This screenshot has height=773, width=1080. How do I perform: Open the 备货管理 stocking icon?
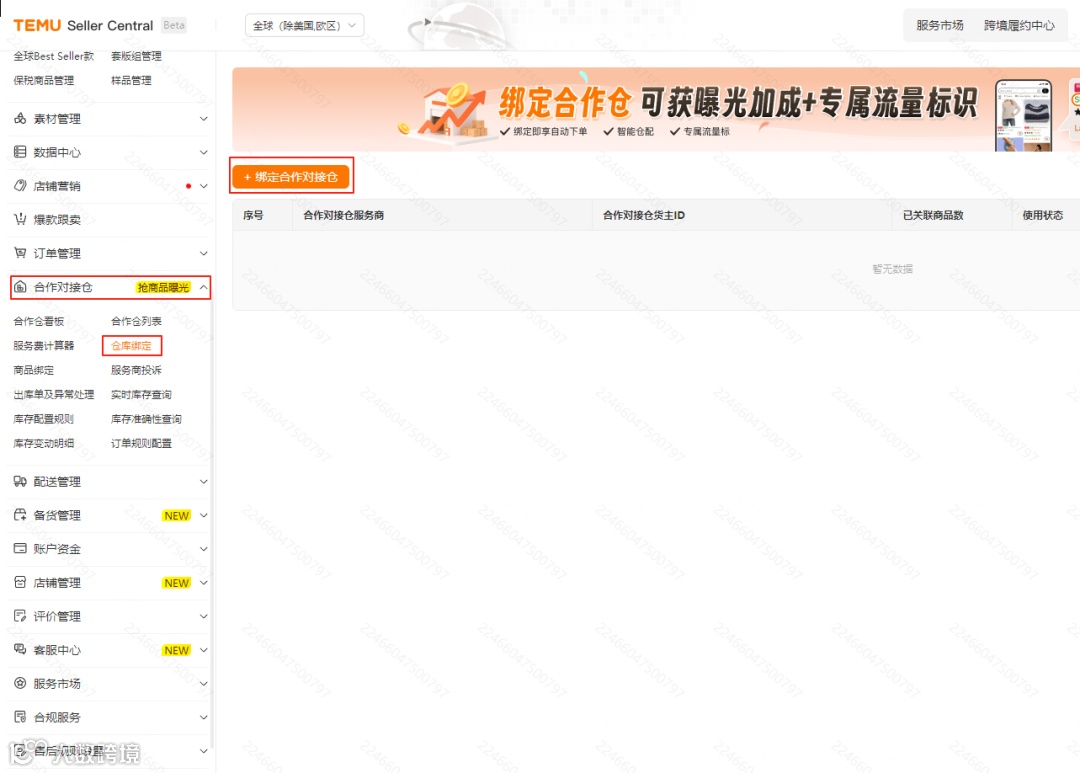(18, 515)
